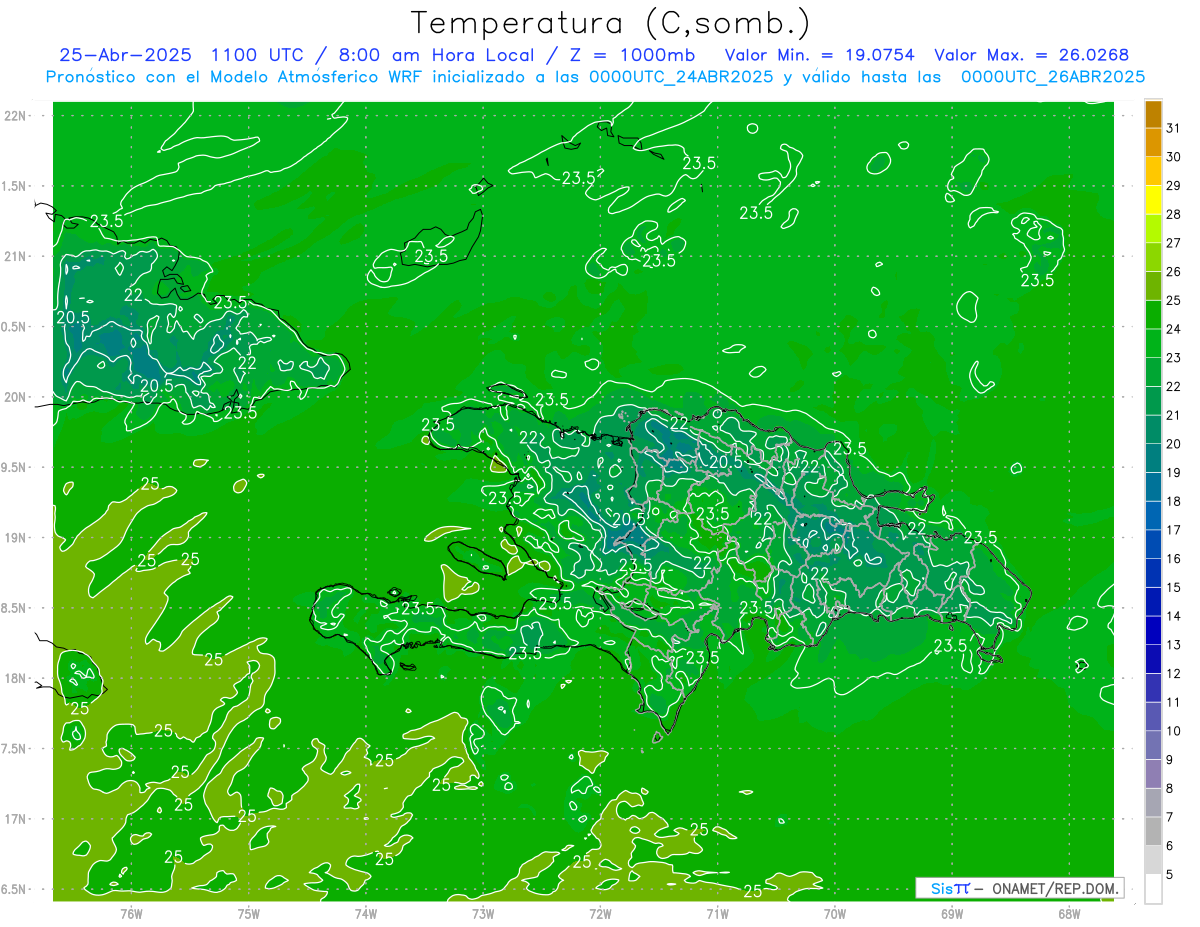Click the '69W' longitude axis label
Image resolution: width=1200 pixels, height=927 pixels.
click(952, 913)
